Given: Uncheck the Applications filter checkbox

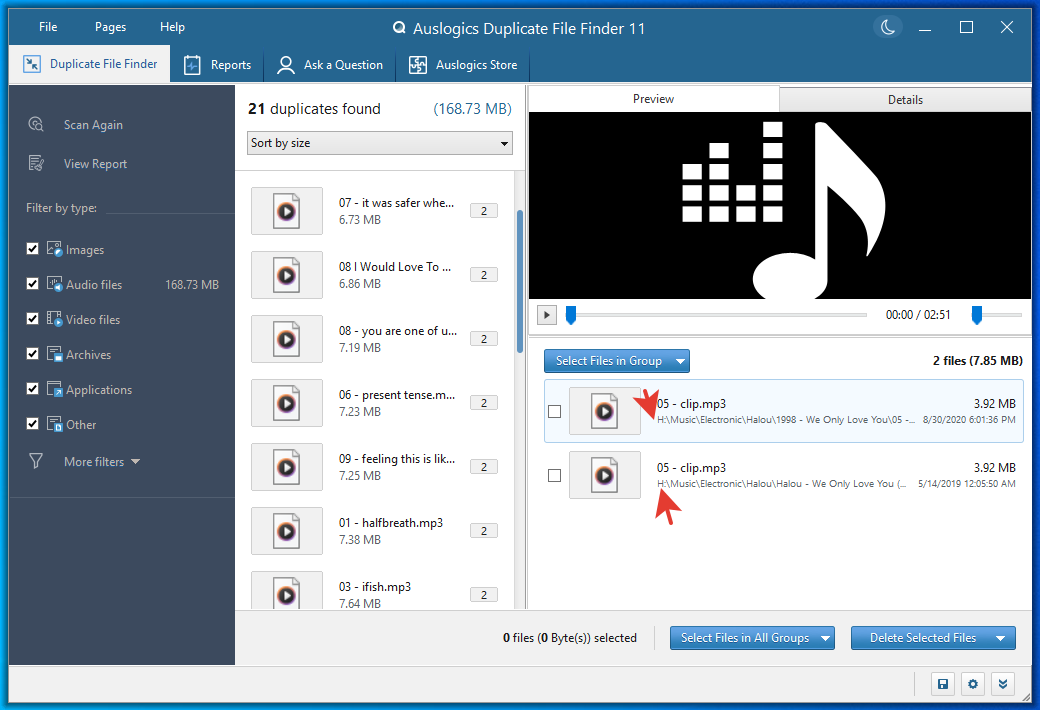Looking at the screenshot, I should click(32, 389).
